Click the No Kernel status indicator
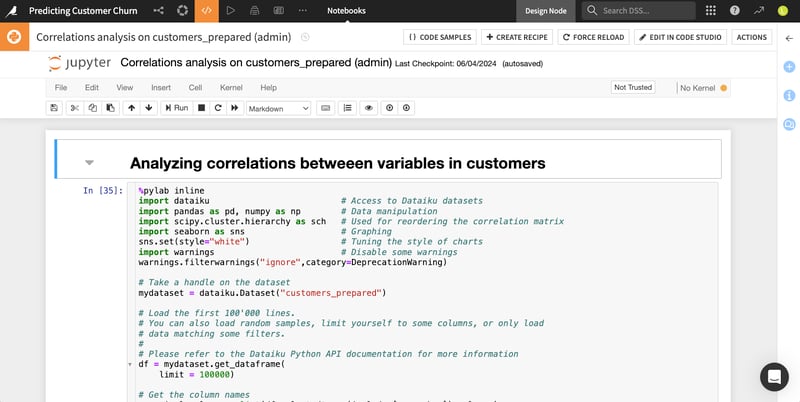Screen dimensions: 800x402 (x=703, y=88)
